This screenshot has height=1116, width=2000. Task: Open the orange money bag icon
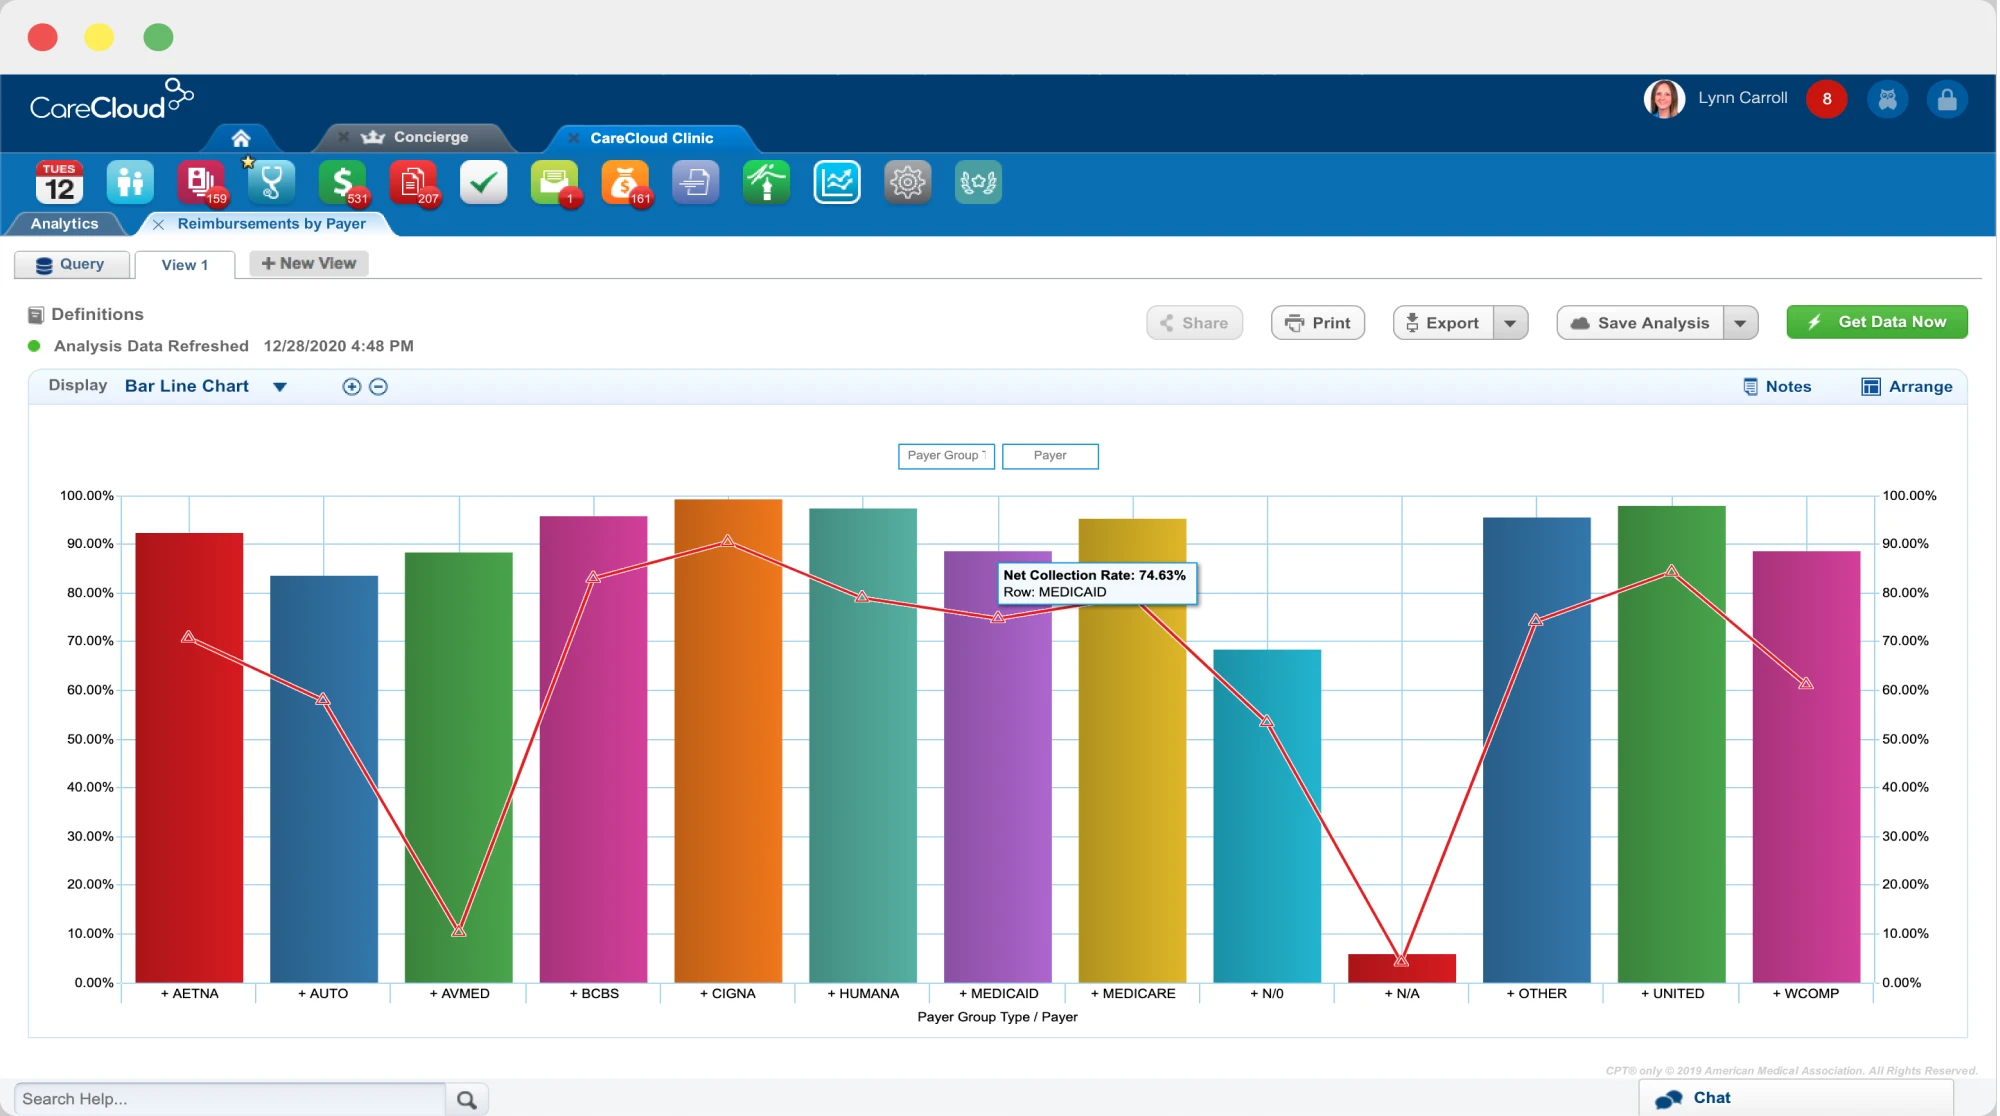pyautogui.click(x=624, y=183)
